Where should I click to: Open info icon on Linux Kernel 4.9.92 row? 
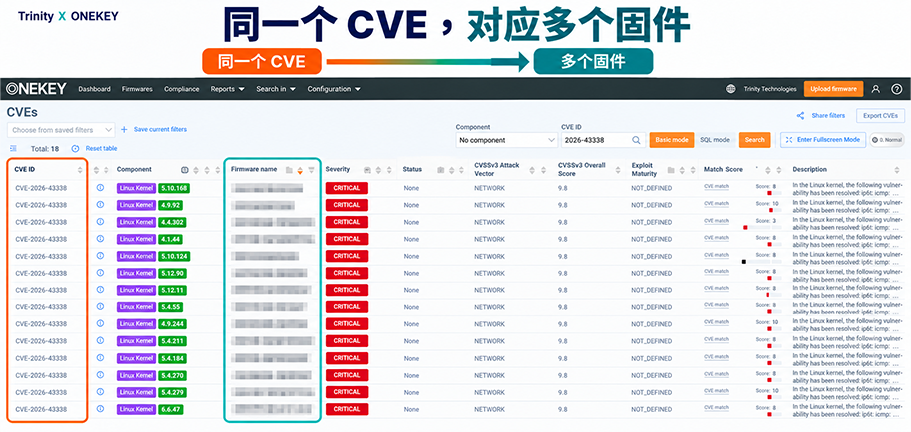pos(100,204)
